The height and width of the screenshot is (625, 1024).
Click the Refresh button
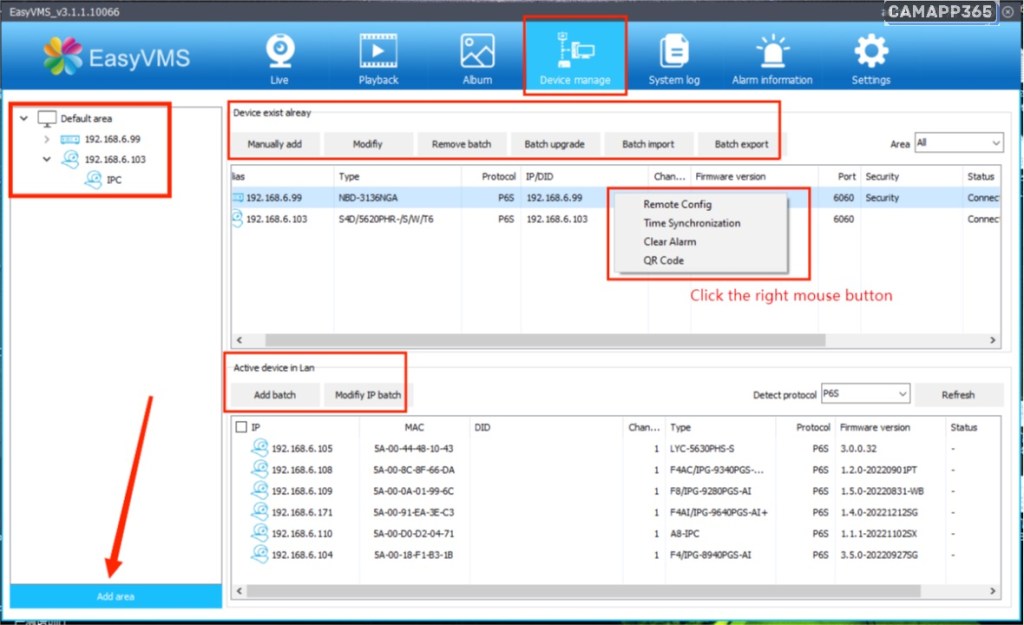point(957,394)
